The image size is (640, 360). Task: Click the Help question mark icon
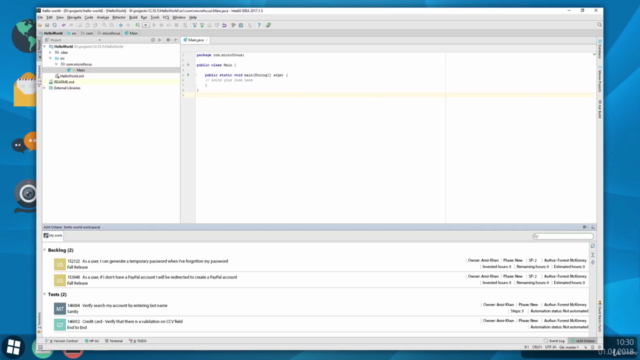259,25
